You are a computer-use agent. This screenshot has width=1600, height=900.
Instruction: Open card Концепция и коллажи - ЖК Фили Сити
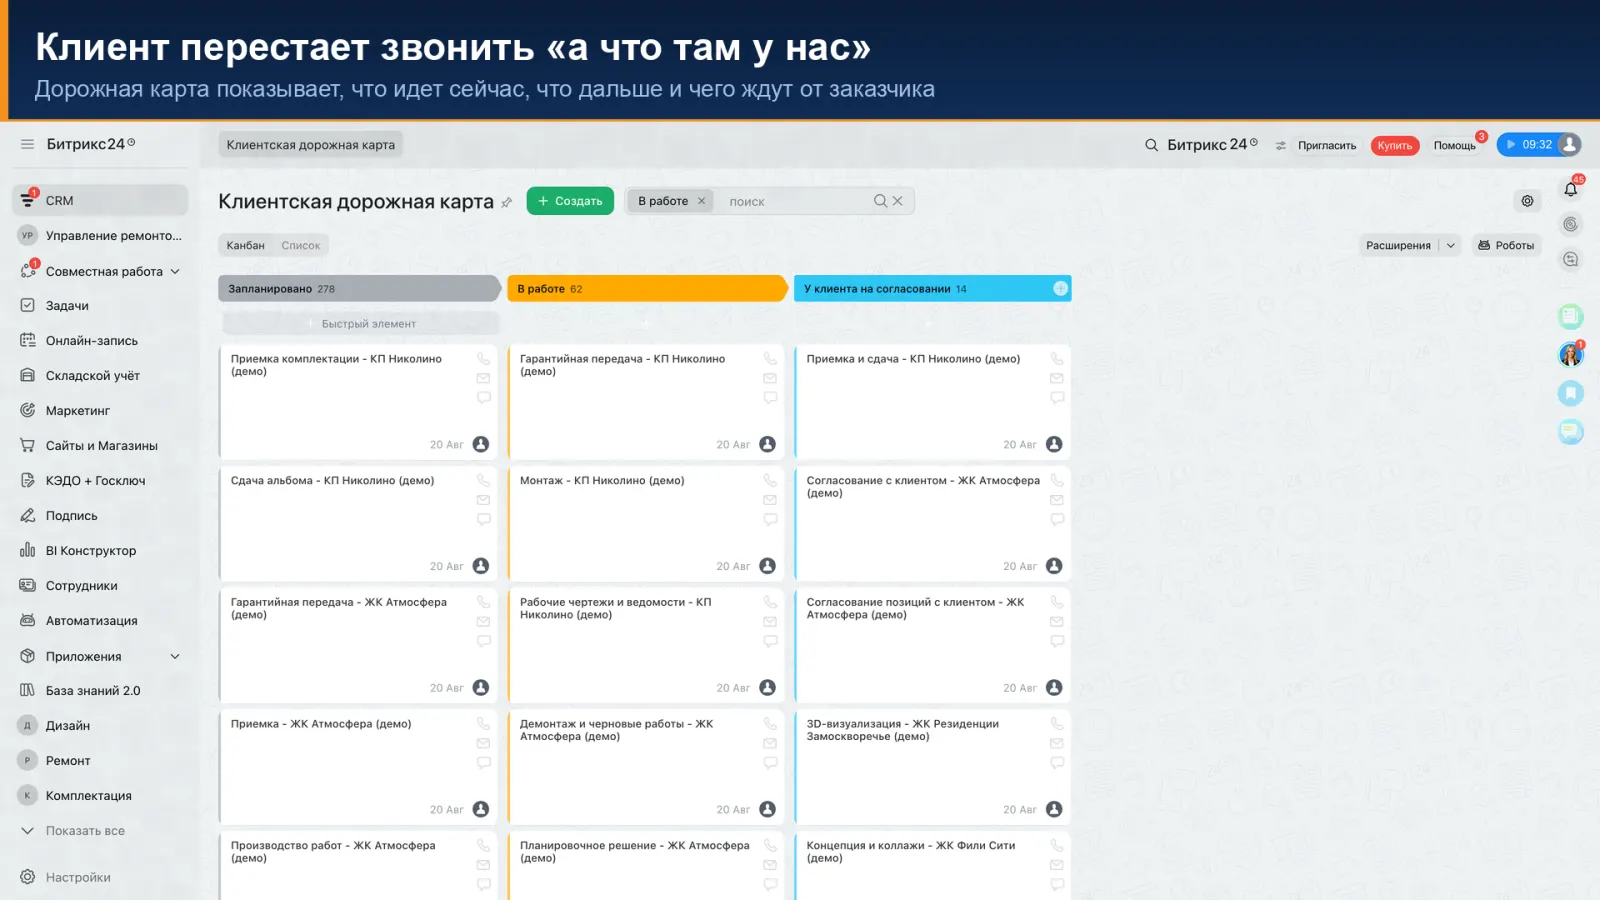tap(933, 866)
